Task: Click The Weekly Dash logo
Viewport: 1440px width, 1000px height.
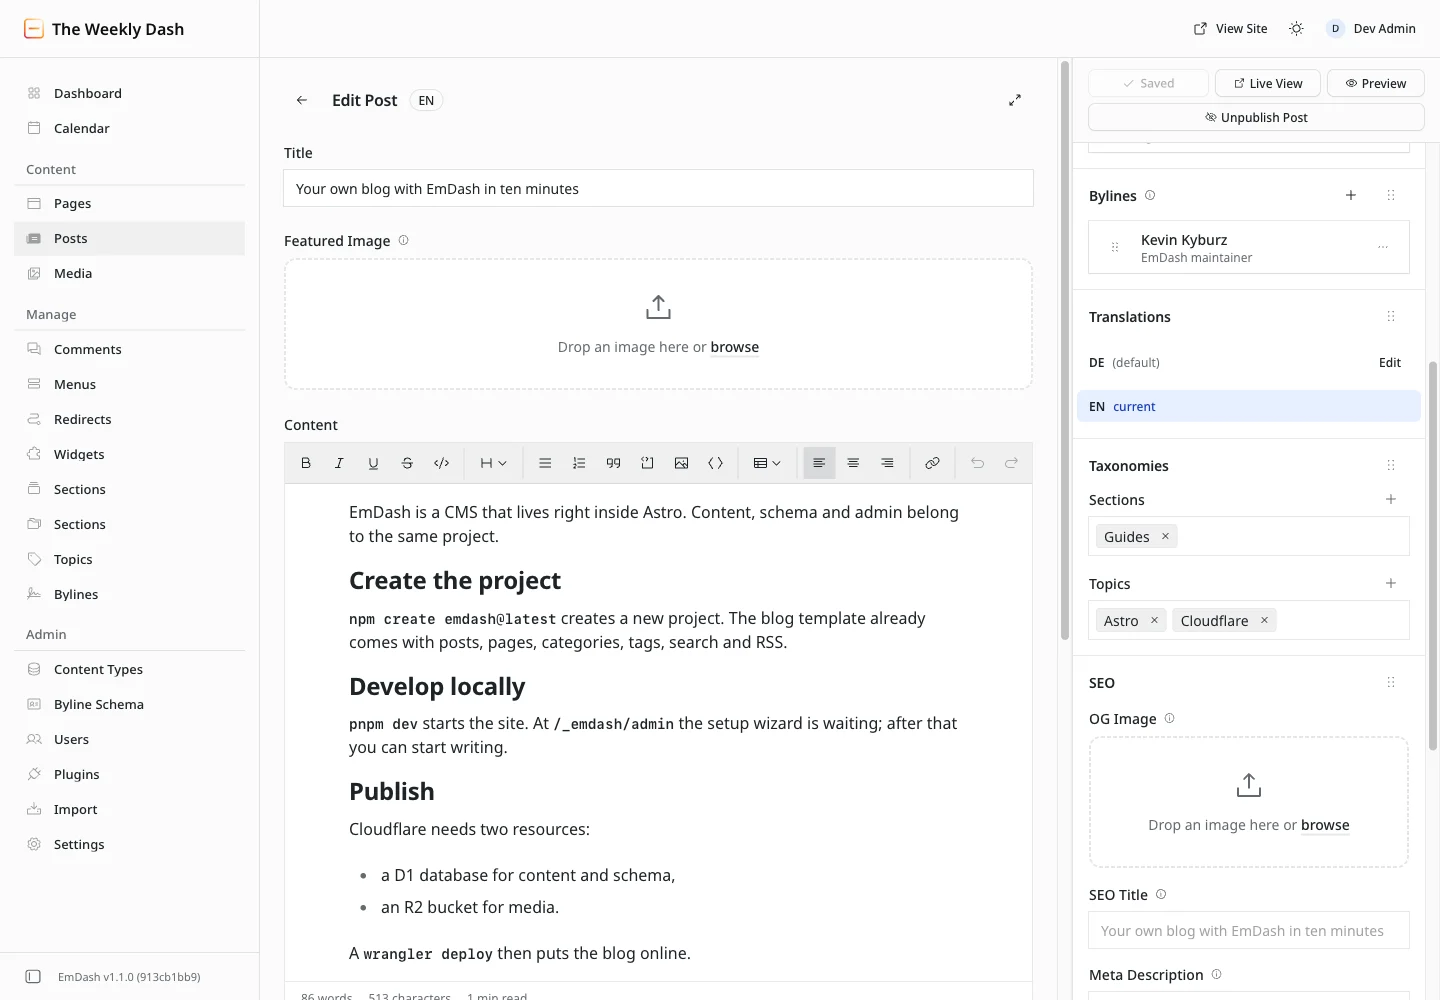Action: click(104, 29)
